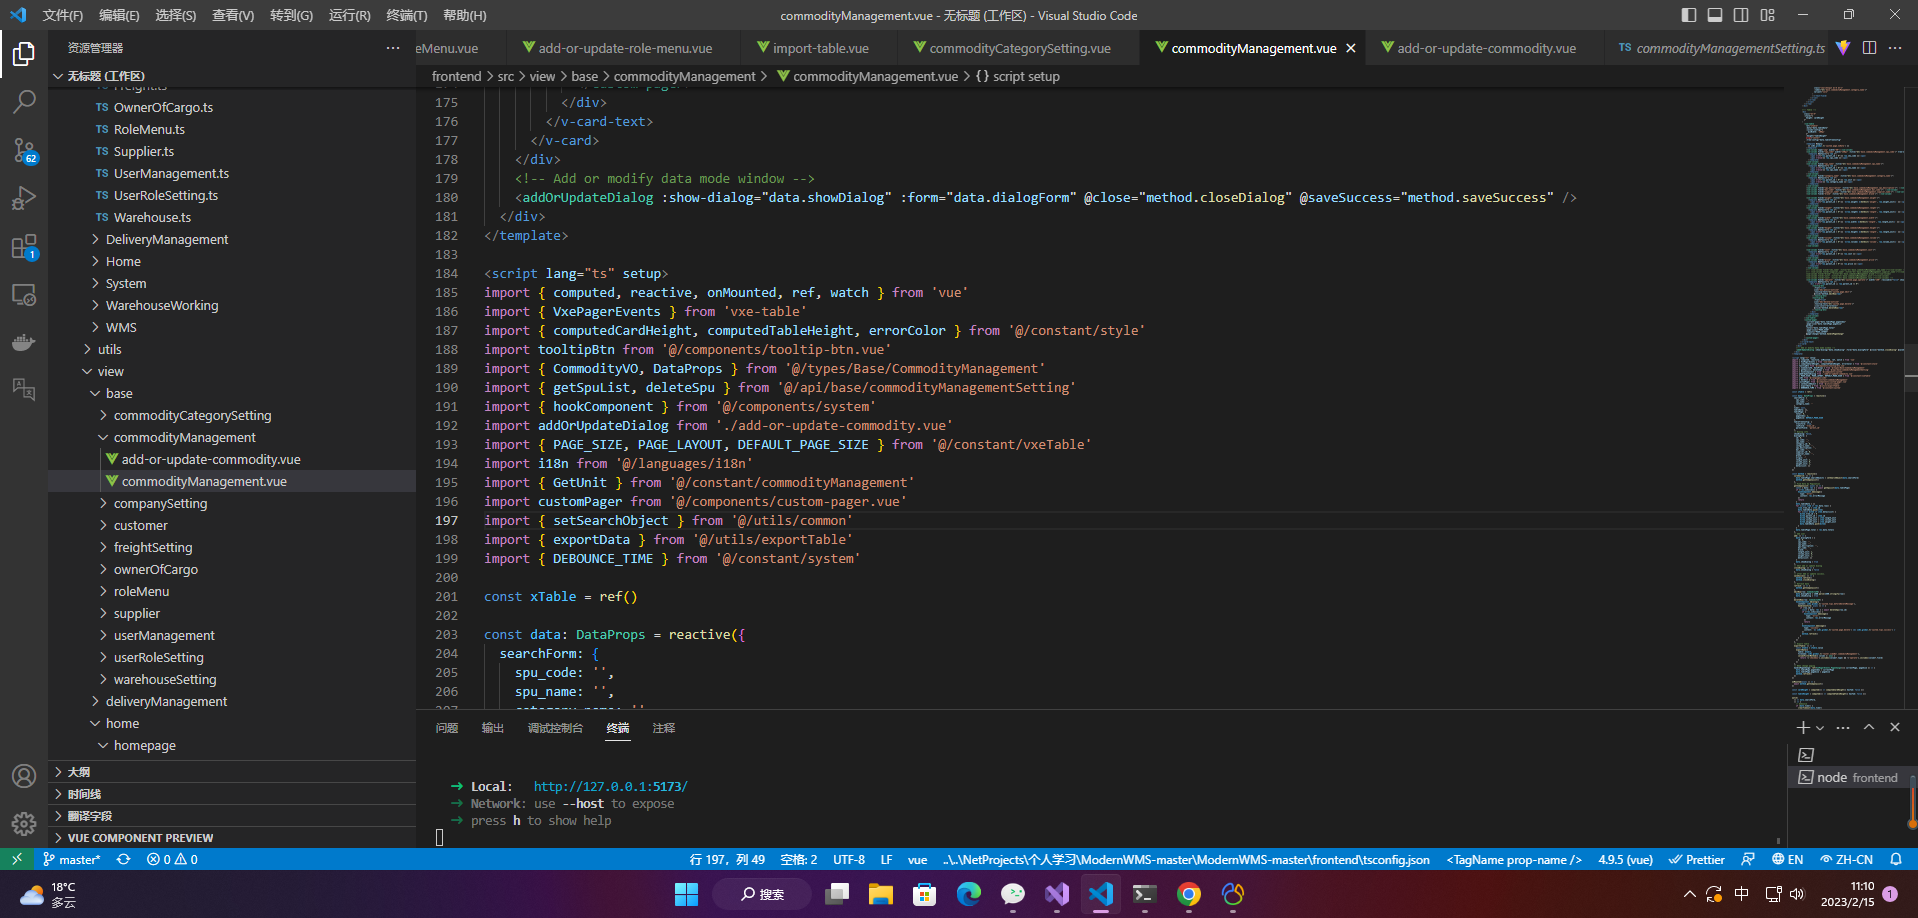Open Visual Studio from Windows taskbar
This screenshot has height=918, width=1918.
(1057, 894)
